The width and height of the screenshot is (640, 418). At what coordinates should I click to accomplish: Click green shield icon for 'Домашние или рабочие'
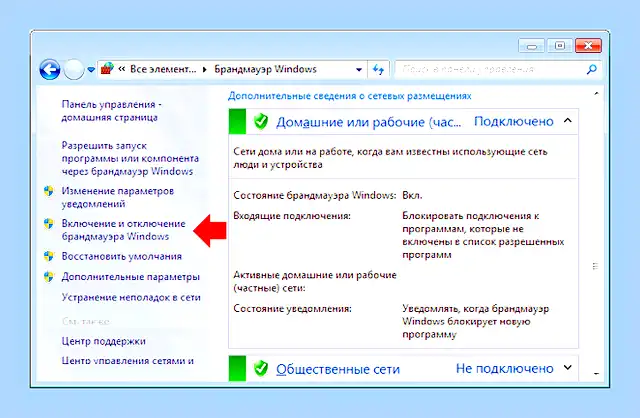[x=260, y=122]
